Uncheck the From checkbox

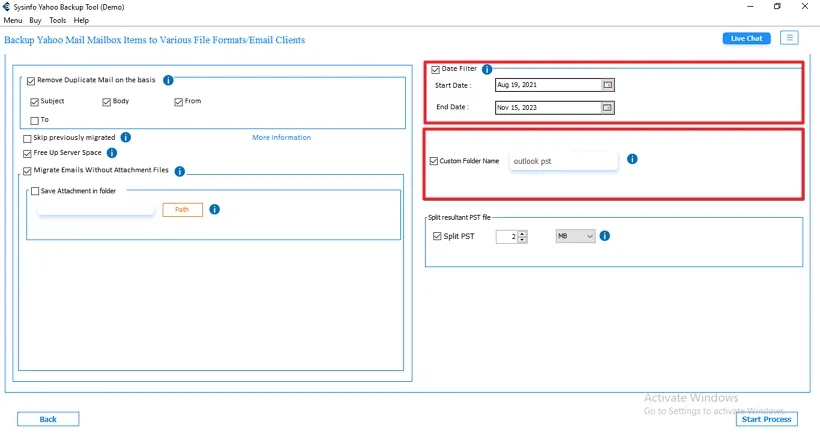click(178, 101)
